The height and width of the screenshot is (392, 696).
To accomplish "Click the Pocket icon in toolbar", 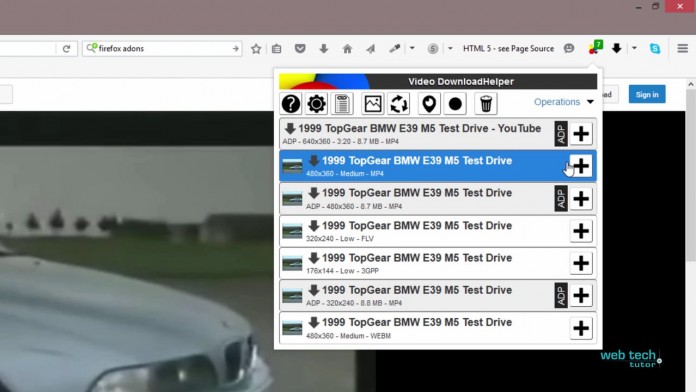I will 300,48.
